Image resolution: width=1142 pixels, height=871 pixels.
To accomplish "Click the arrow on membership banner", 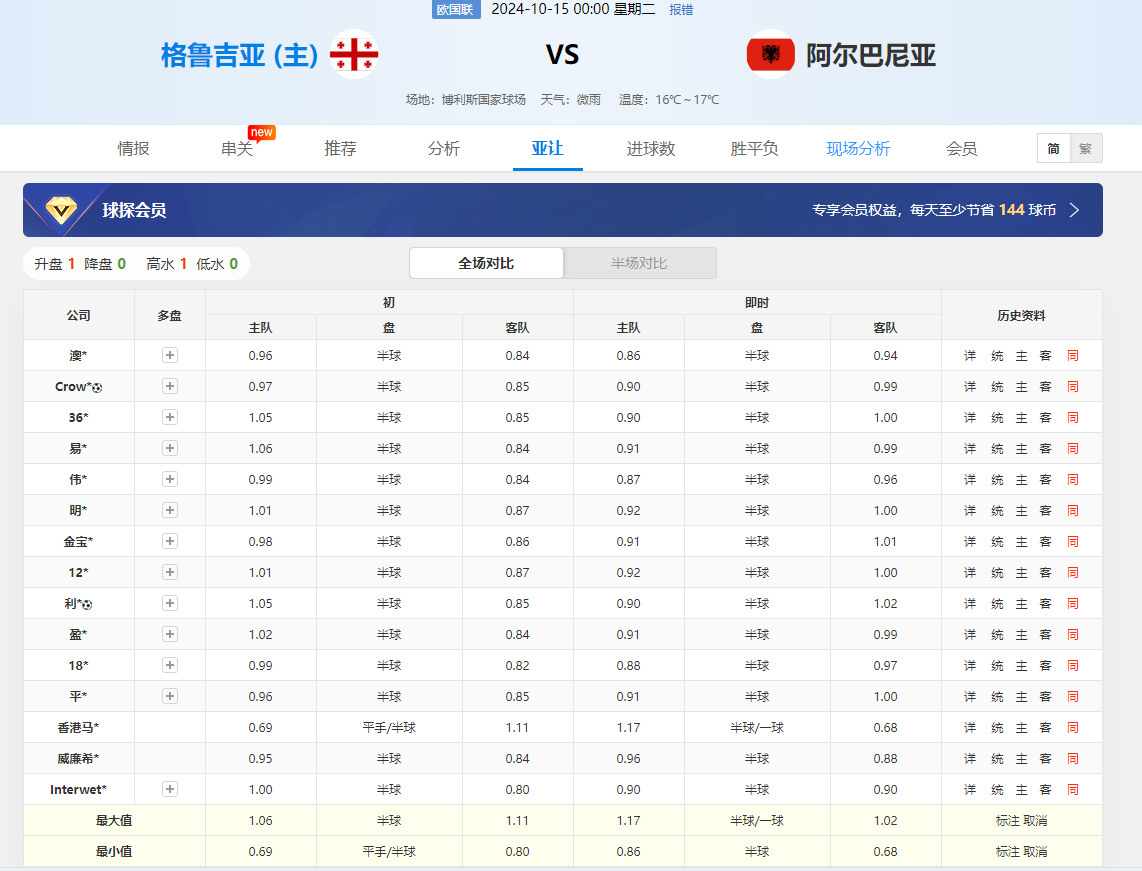I will click(x=1075, y=210).
